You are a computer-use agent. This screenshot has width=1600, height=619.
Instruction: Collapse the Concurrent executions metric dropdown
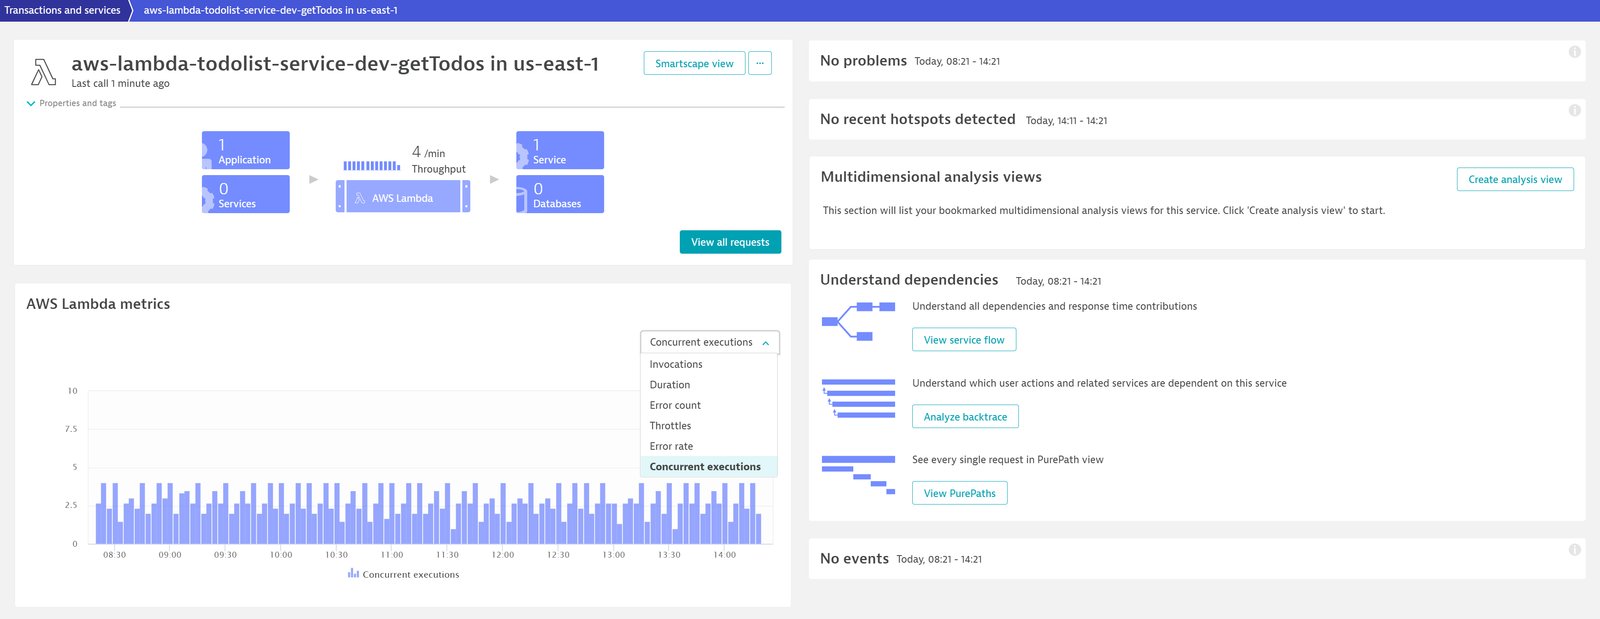click(709, 342)
